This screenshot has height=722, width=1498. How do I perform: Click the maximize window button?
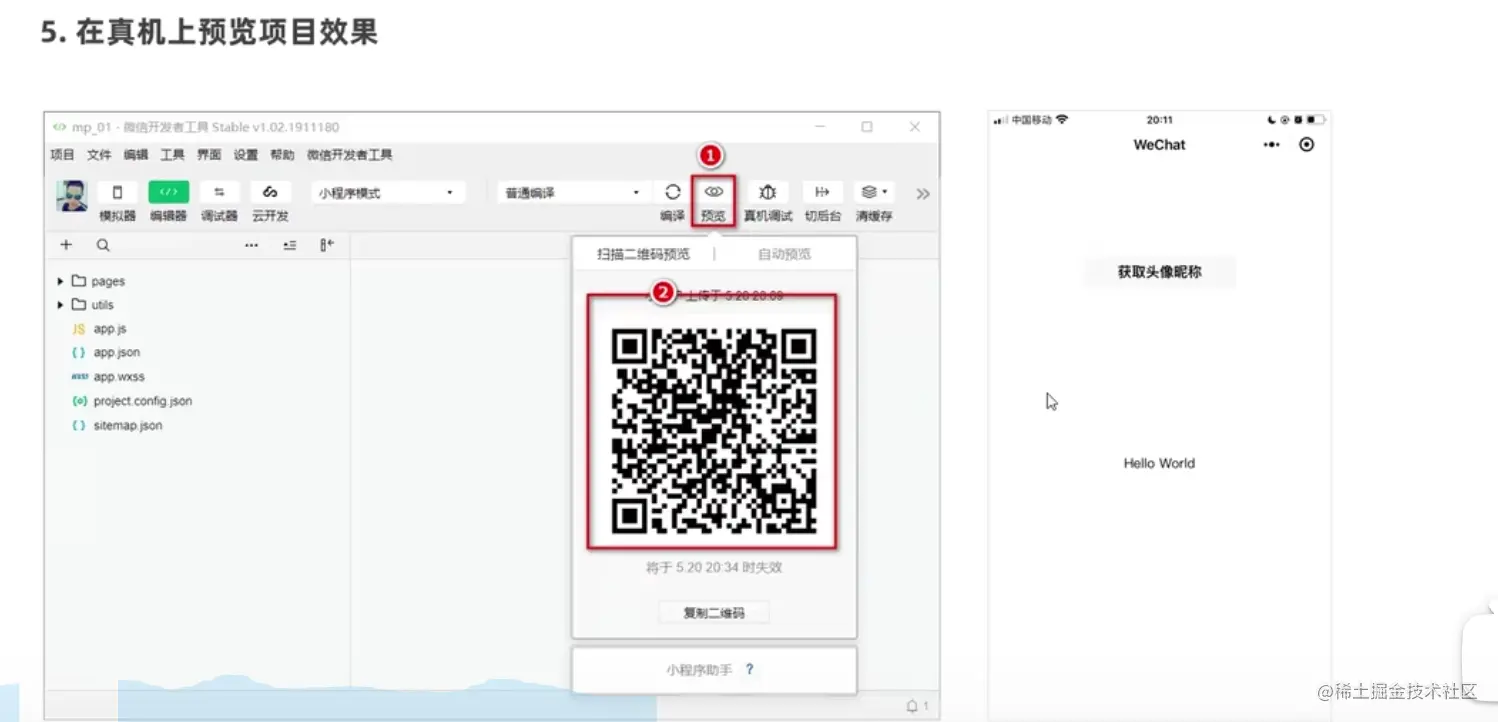[x=867, y=127]
